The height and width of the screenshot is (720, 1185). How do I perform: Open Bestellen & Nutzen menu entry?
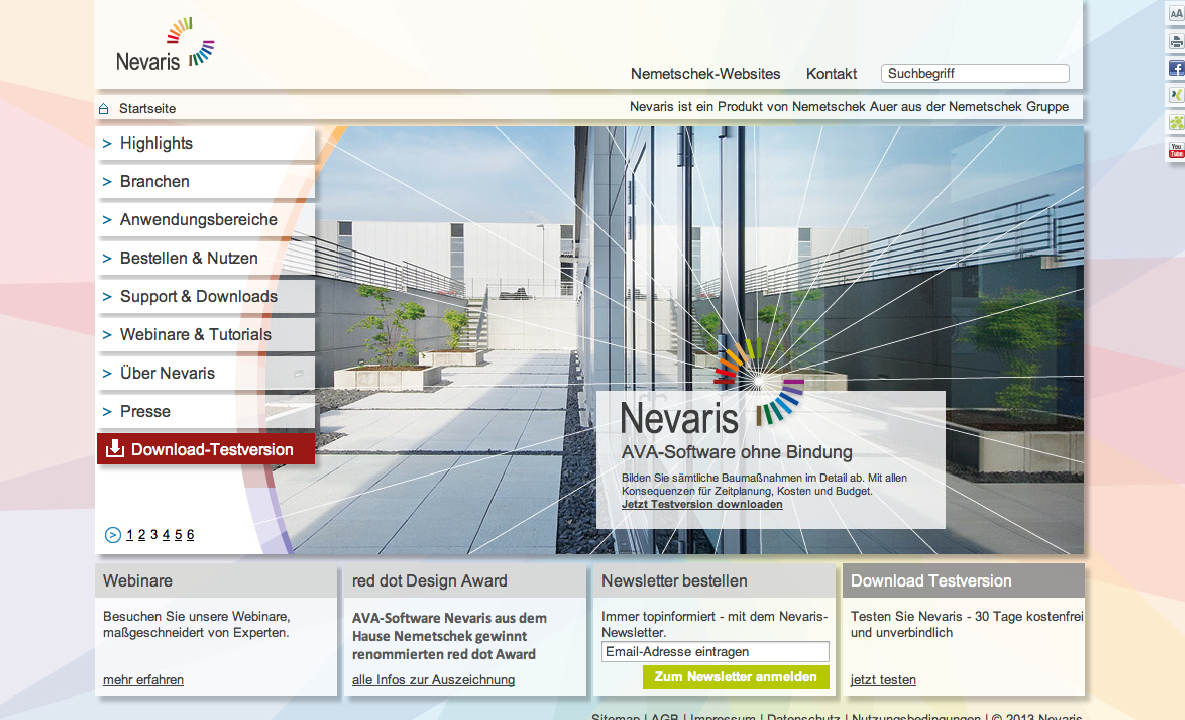point(206,258)
